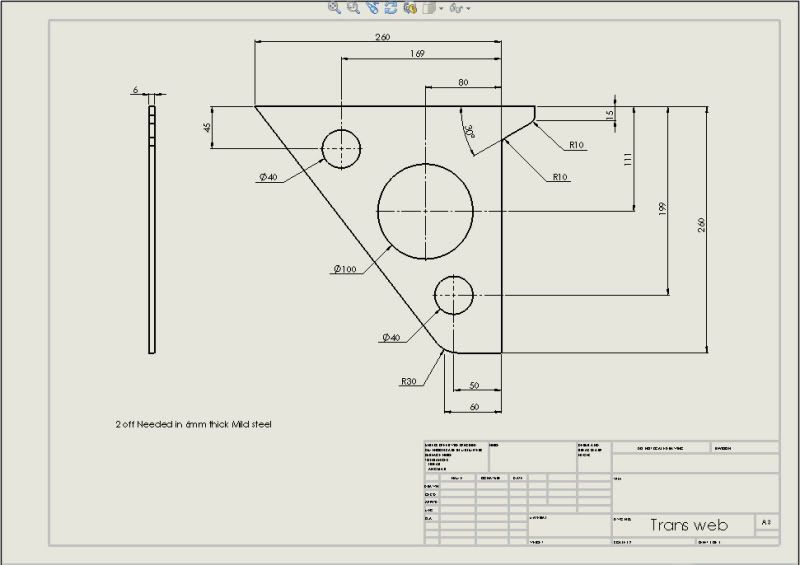Select the 80 dimension at top
The height and width of the screenshot is (565, 800).
tap(462, 82)
